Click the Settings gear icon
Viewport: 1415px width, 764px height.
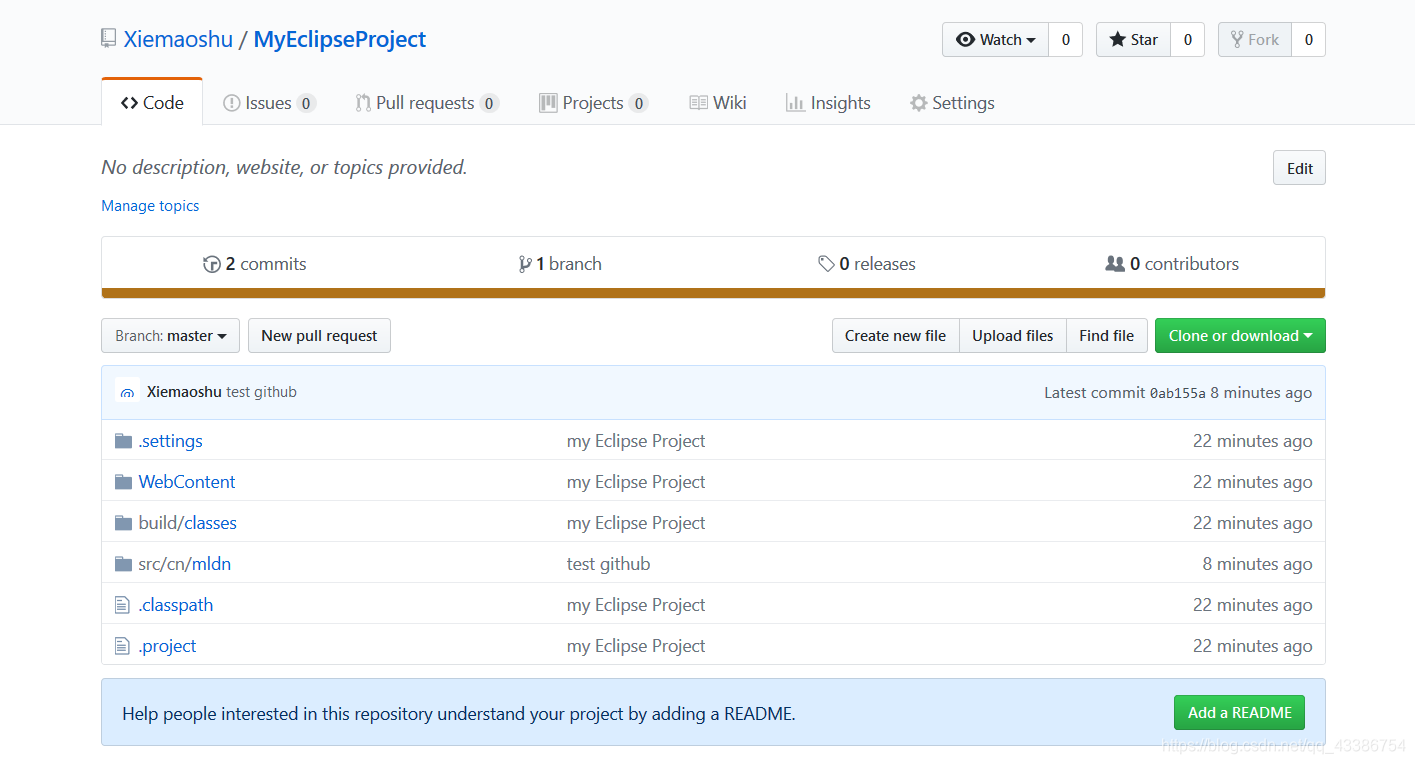pyautogui.click(x=918, y=103)
